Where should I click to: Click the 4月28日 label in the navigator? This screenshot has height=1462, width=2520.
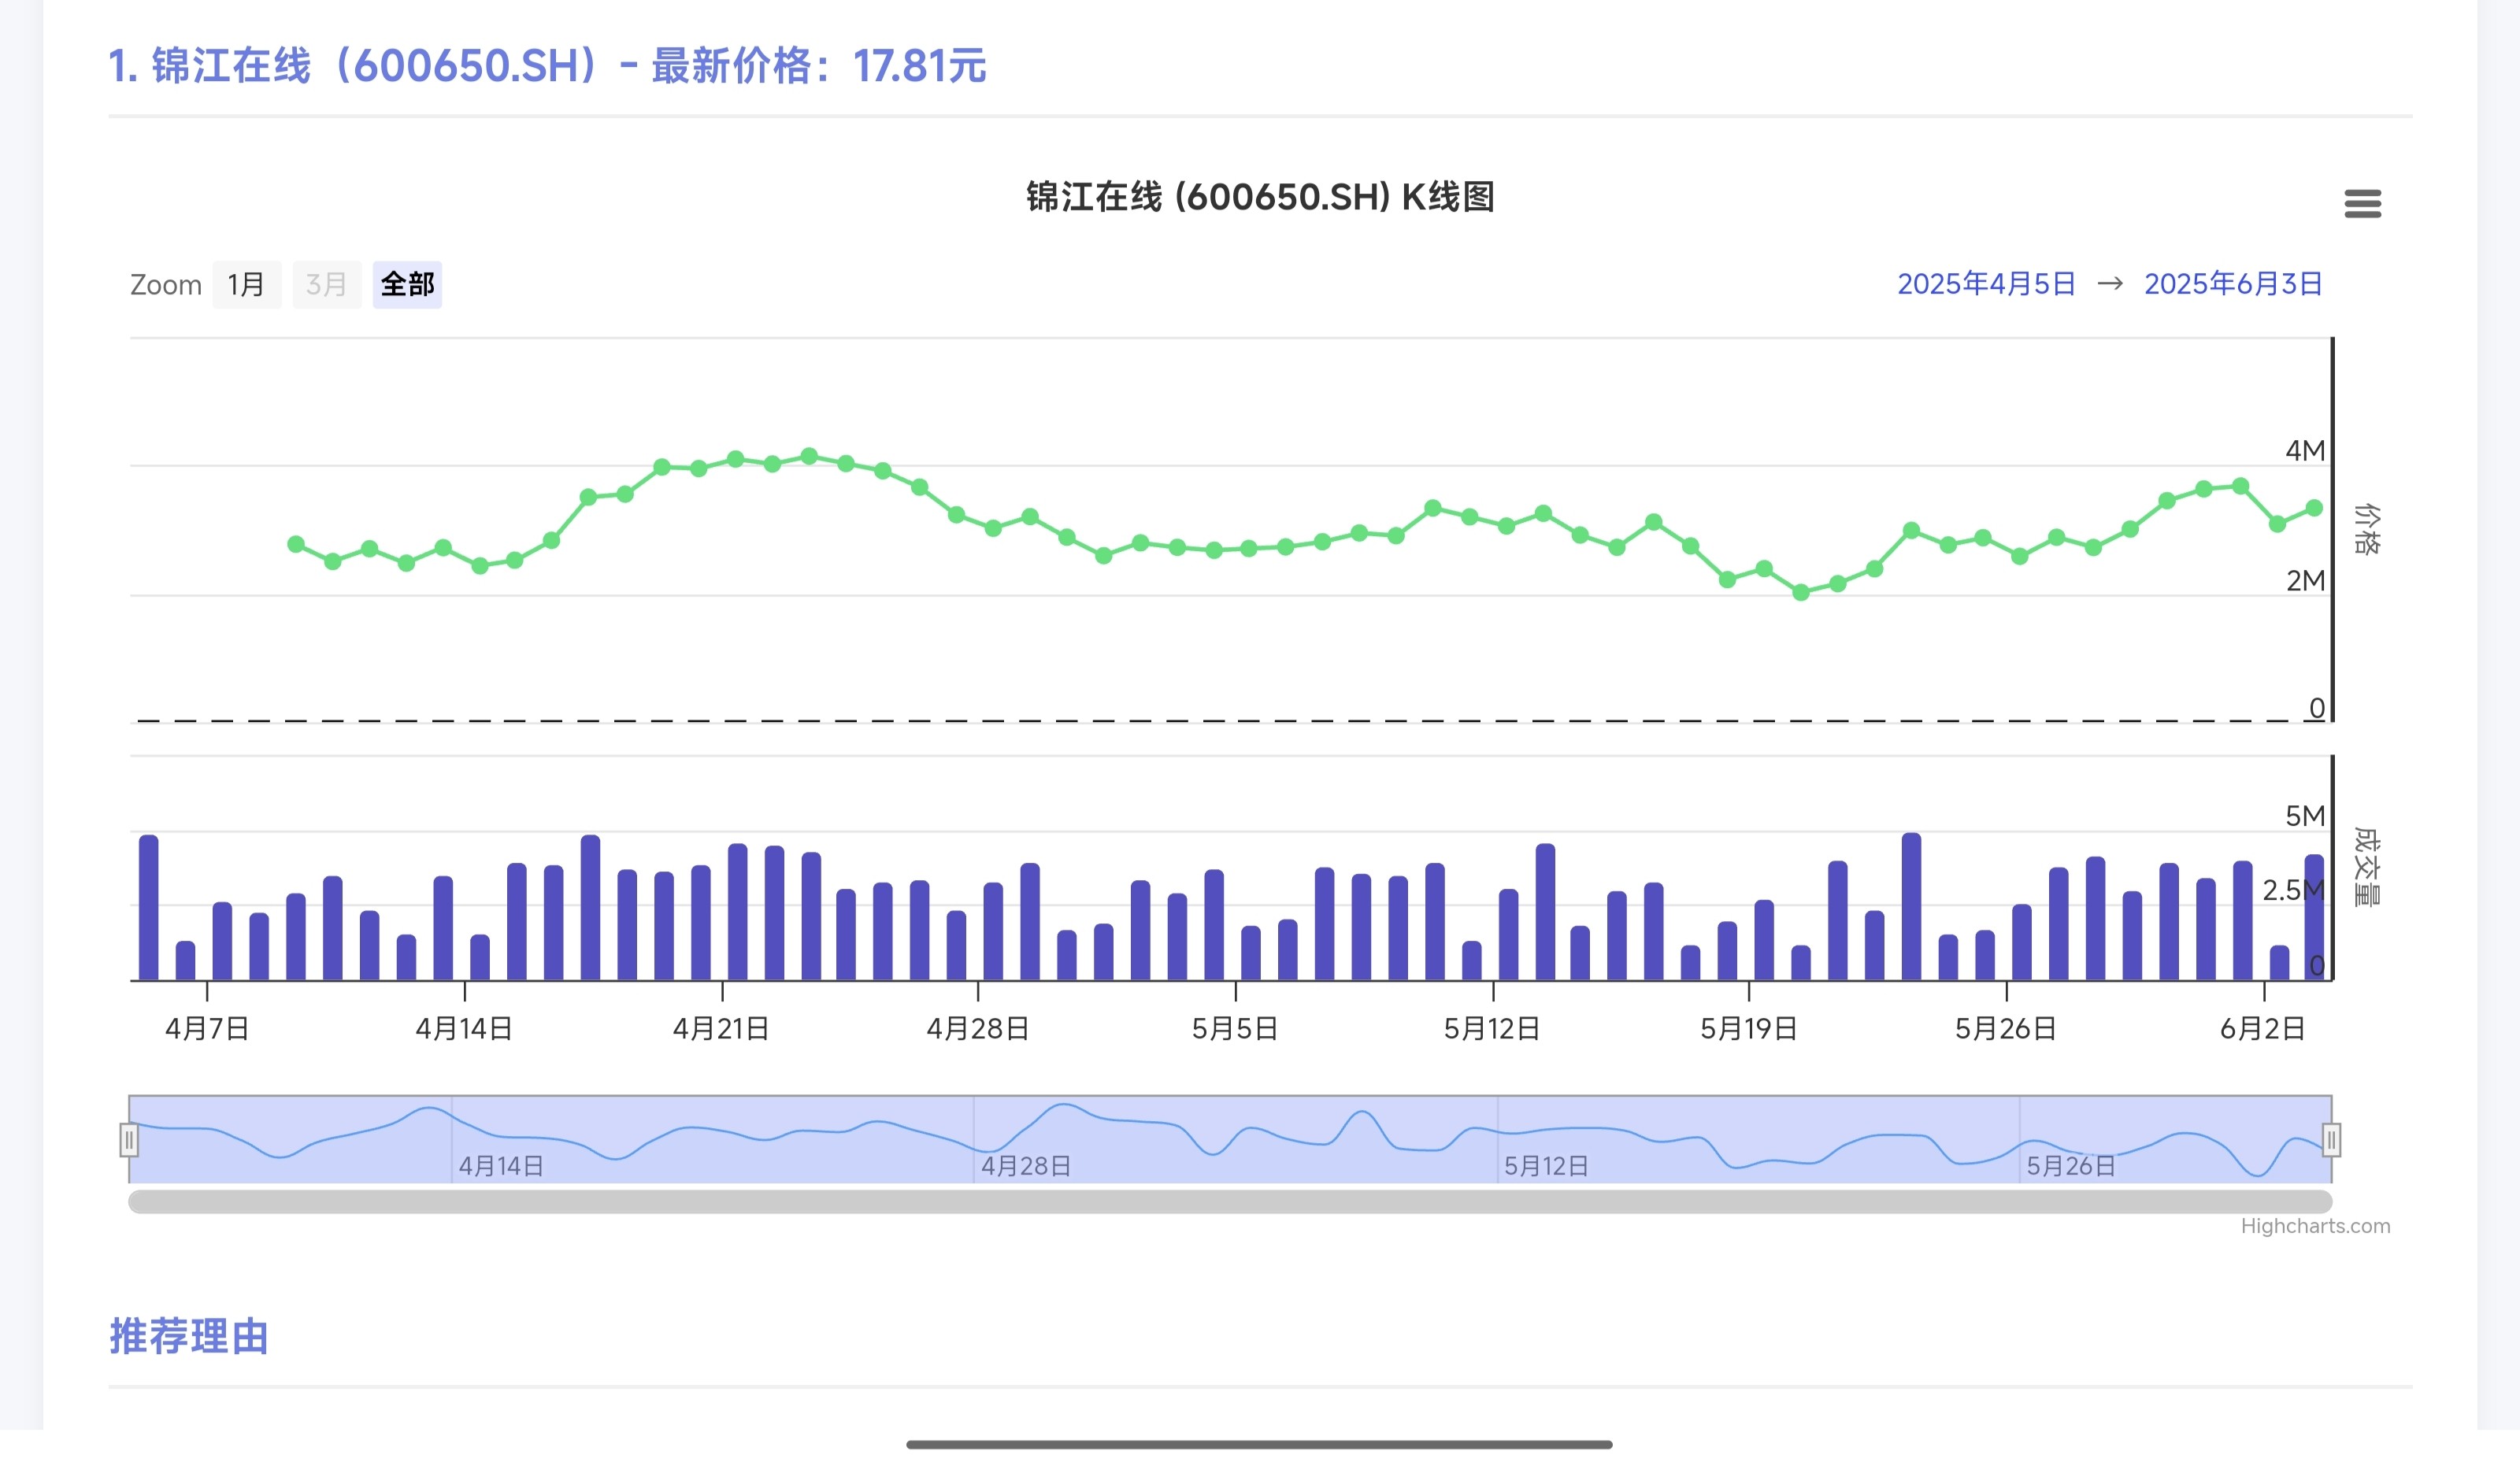[1026, 1166]
